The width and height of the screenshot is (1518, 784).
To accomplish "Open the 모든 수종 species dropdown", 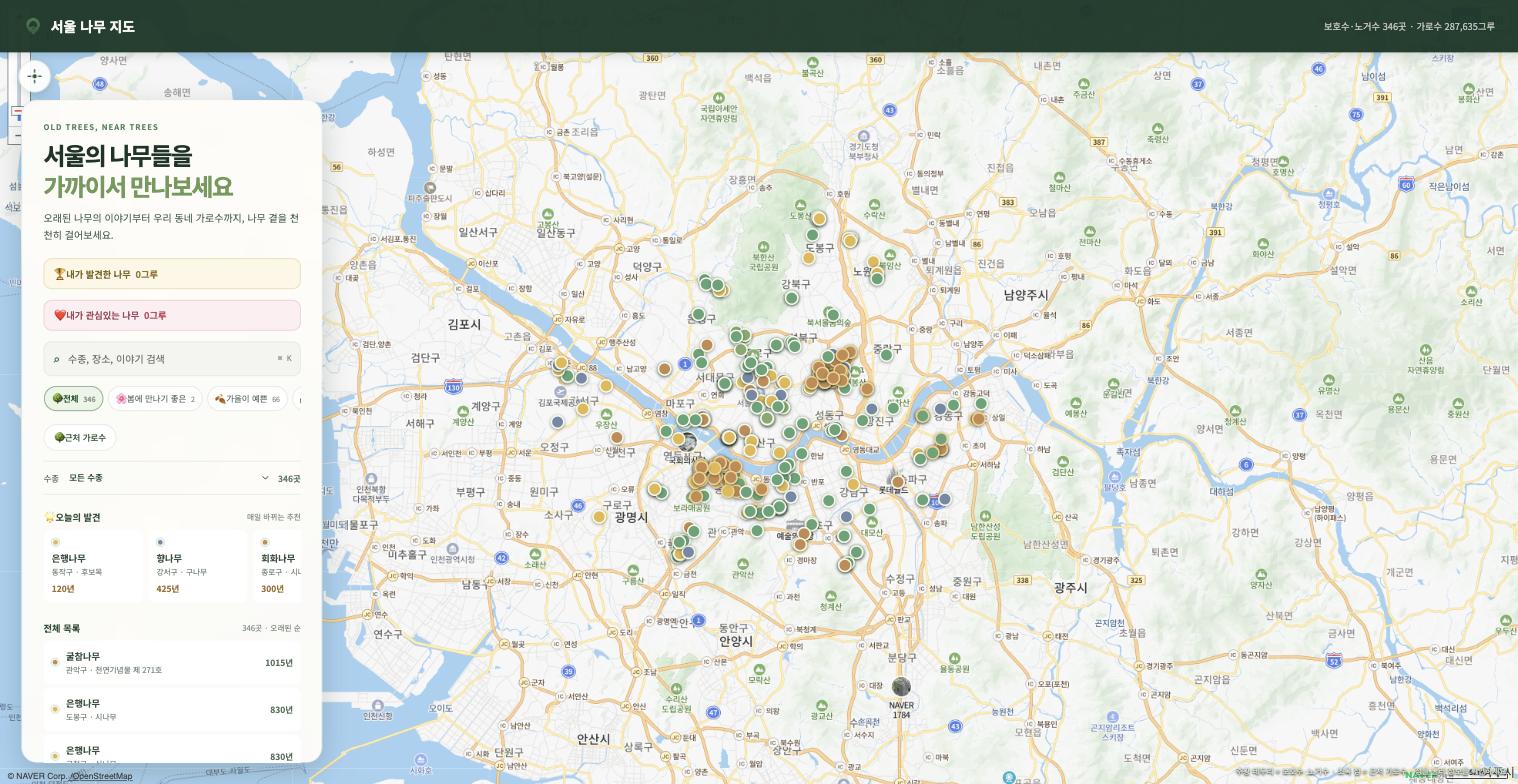I will pos(171,478).
